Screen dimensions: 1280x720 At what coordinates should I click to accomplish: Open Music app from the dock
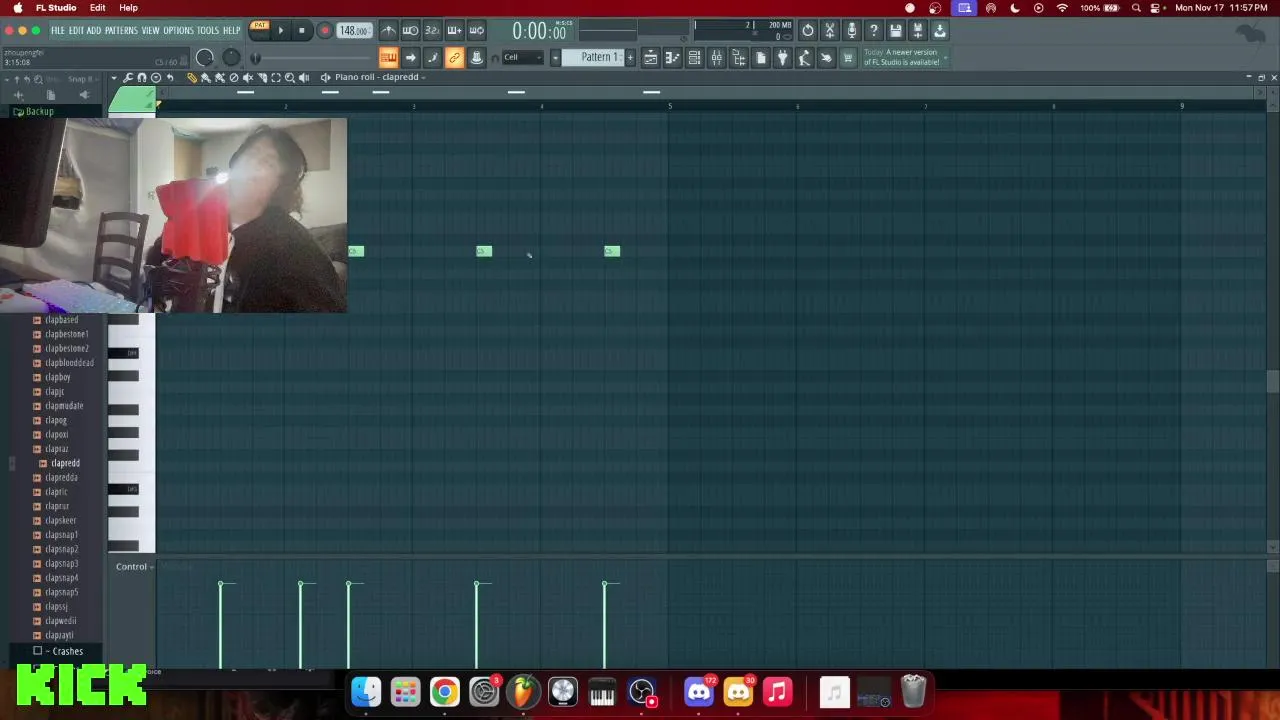pyautogui.click(x=777, y=691)
